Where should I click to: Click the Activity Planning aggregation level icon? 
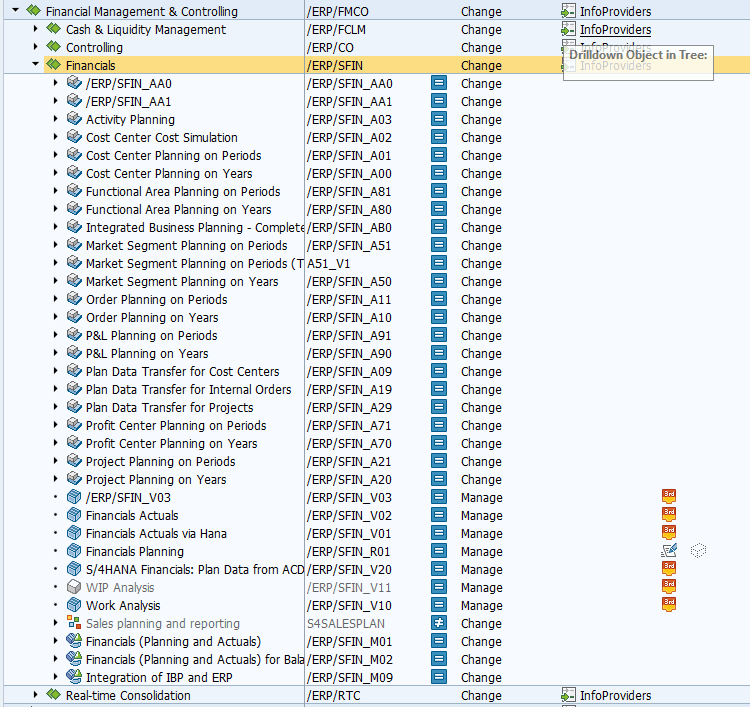[74, 119]
